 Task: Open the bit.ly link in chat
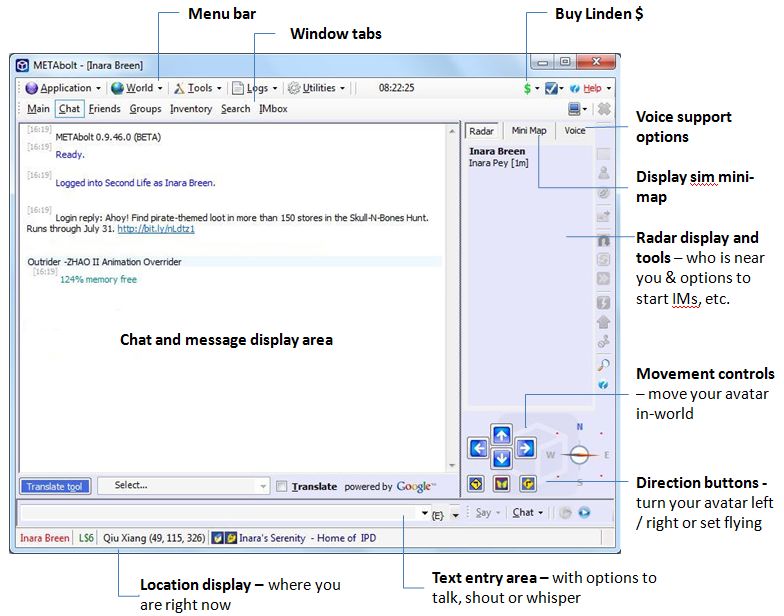click(x=155, y=229)
